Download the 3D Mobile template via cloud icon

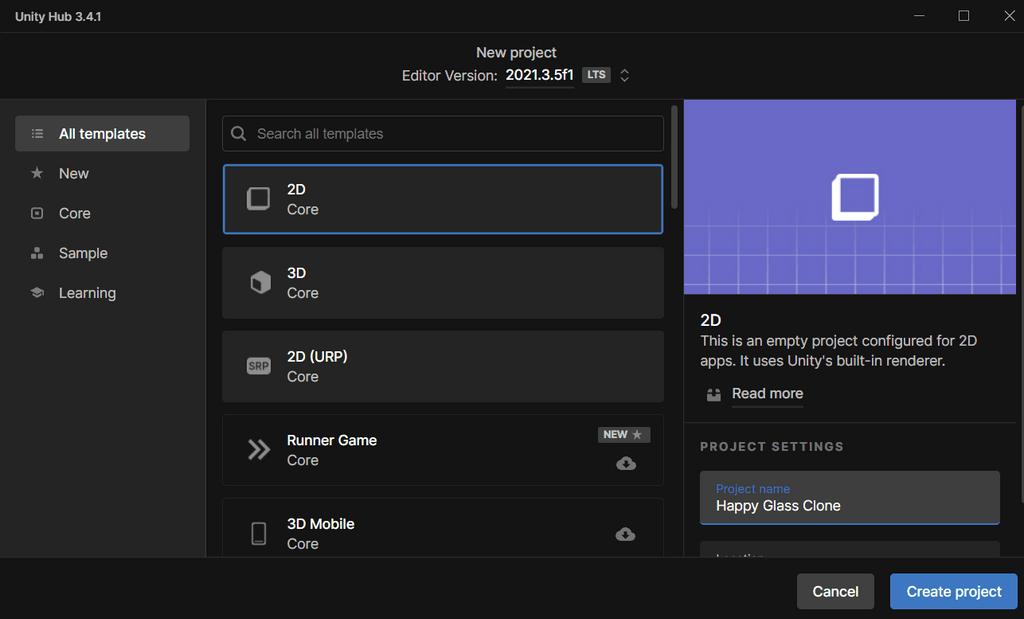pos(625,534)
